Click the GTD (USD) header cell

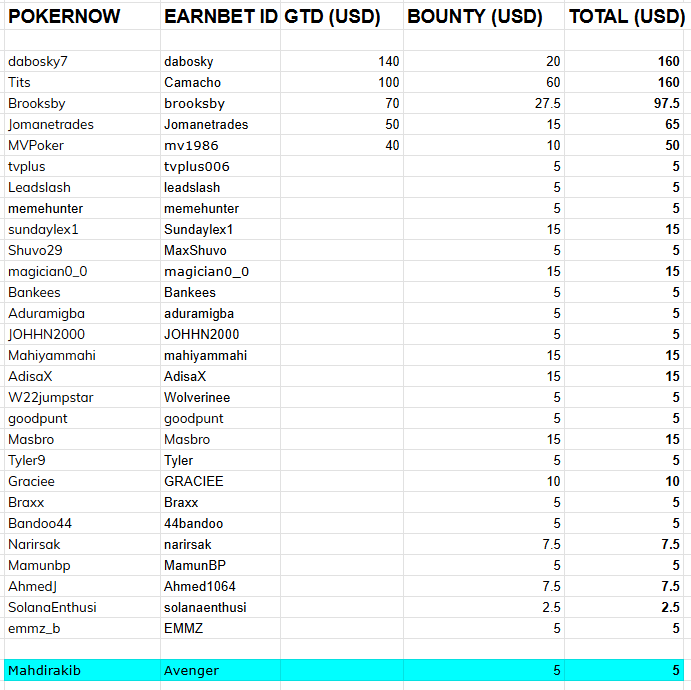tap(341, 17)
